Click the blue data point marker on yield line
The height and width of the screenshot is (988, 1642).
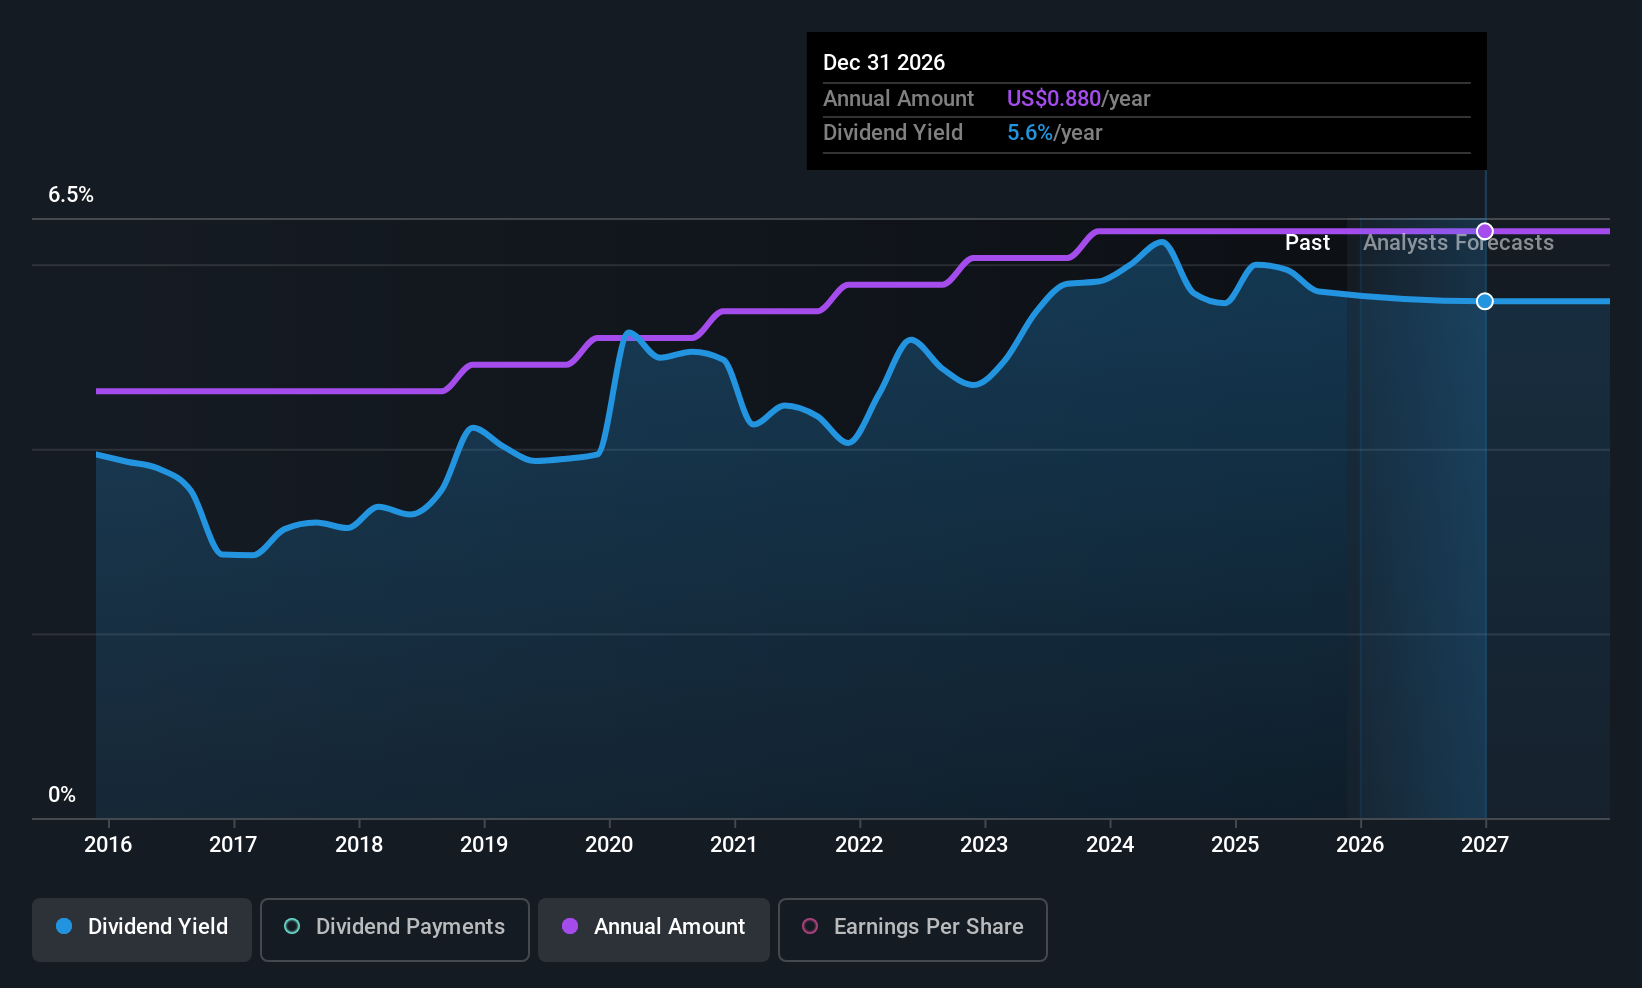pyautogui.click(x=1484, y=301)
